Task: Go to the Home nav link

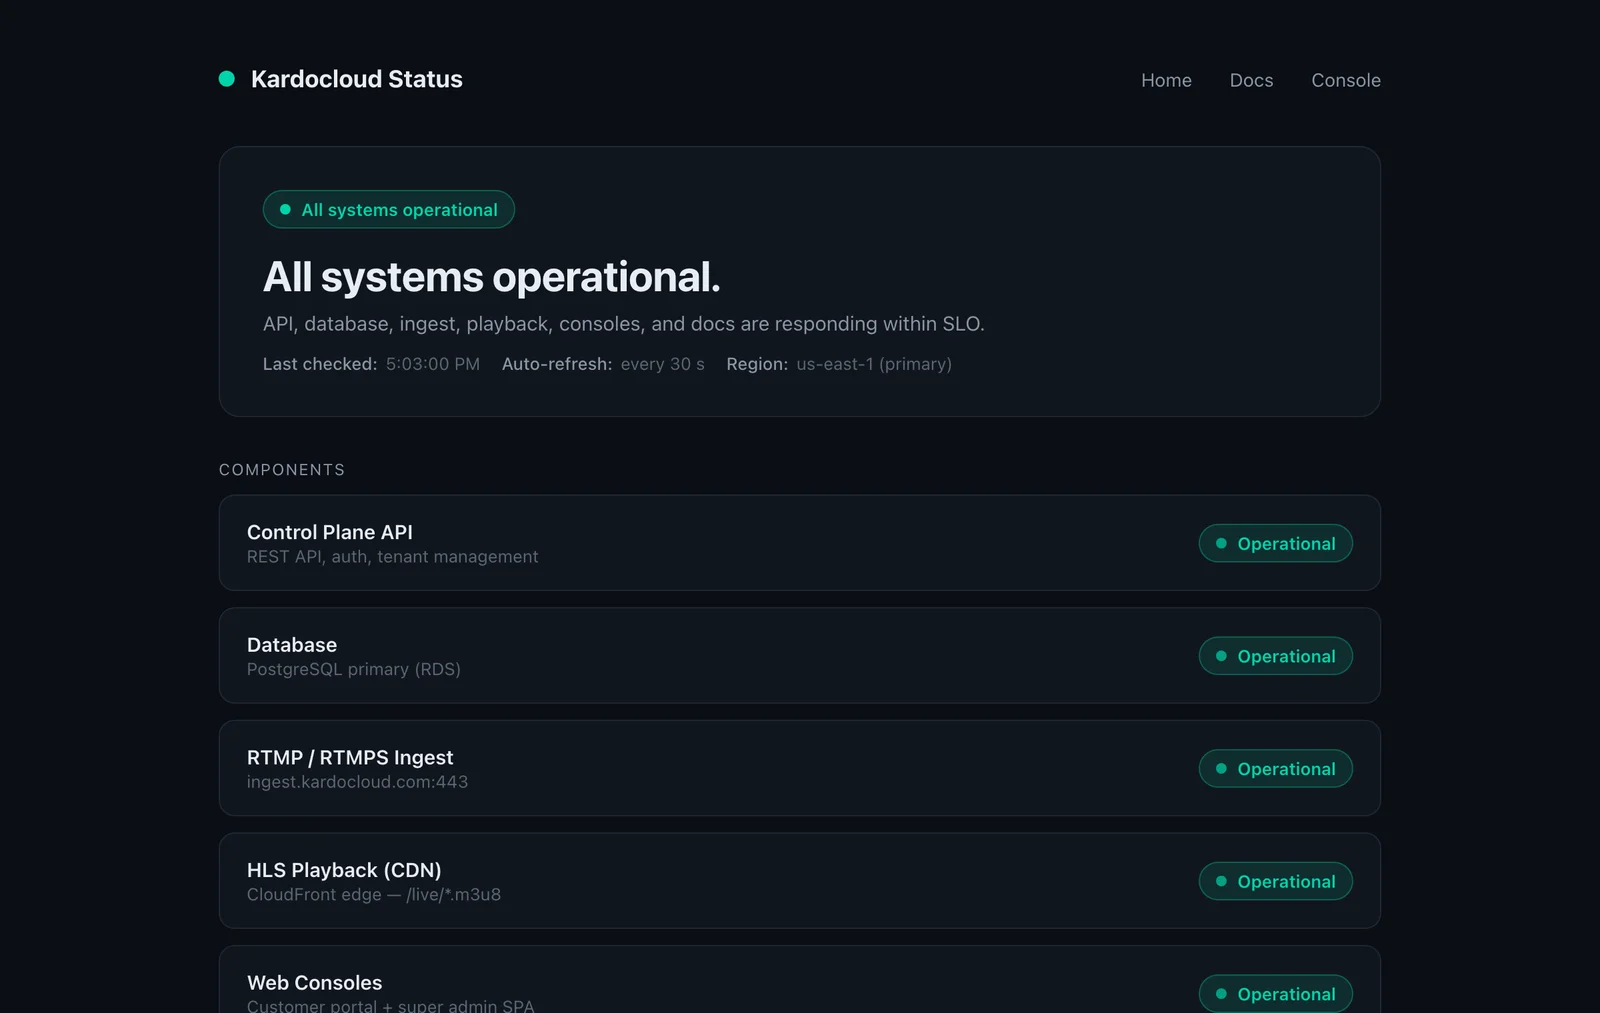Action: pyautogui.click(x=1166, y=80)
